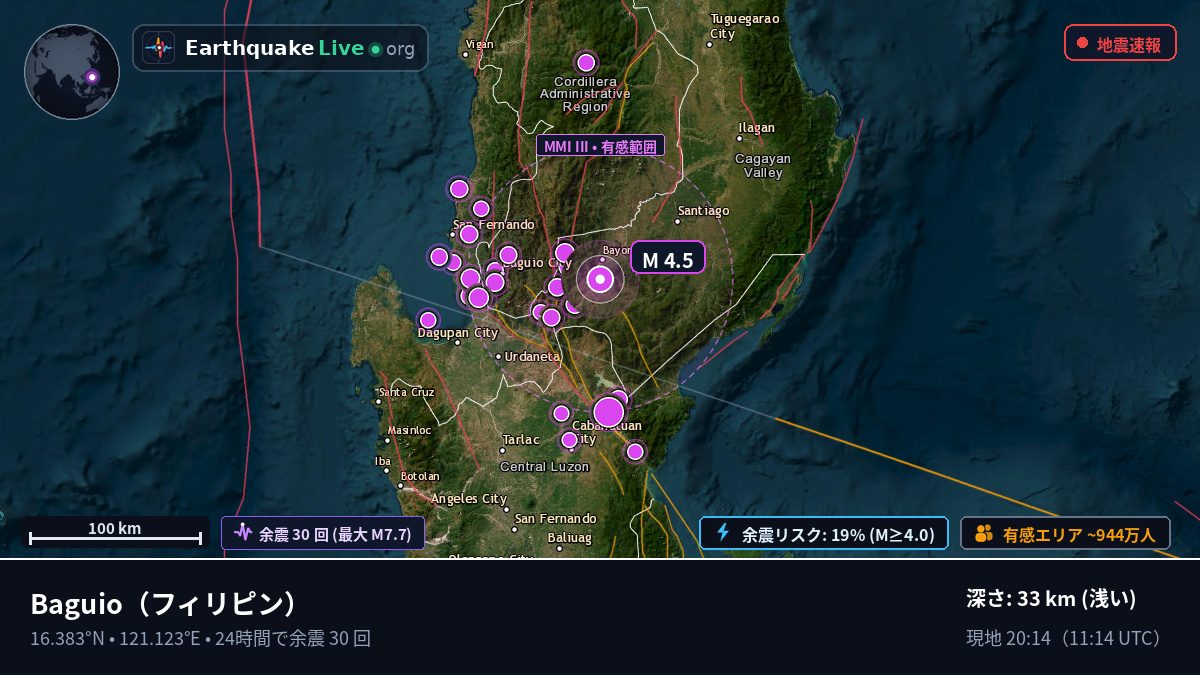Select the large aftershock marker at Cabanatuan
Image resolution: width=1200 pixels, height=675 pixels.
(608, 412)
